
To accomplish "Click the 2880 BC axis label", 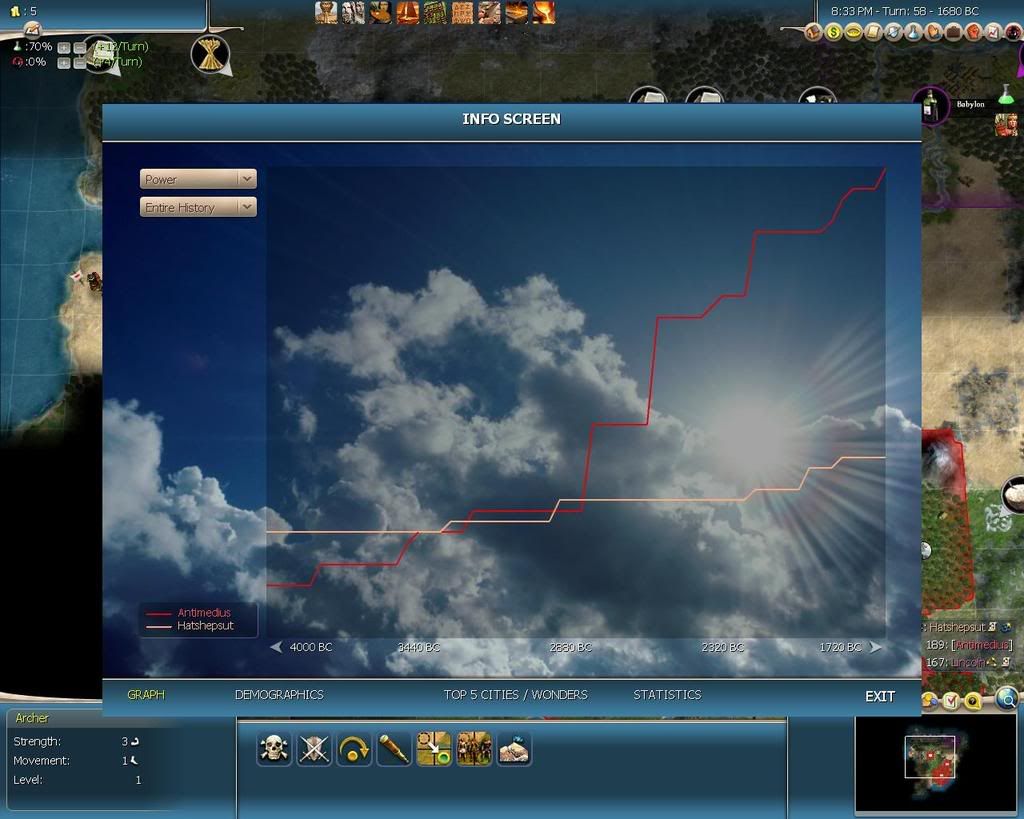I will click(x=571, y=647).
